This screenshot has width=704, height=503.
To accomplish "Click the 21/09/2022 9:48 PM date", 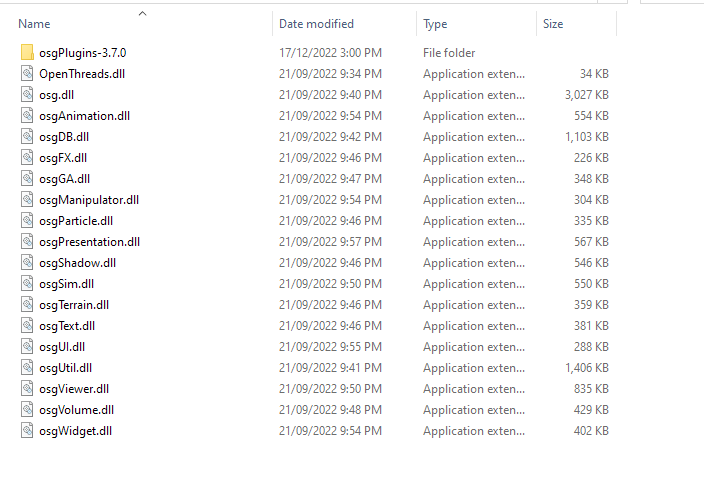I will (330, 410).
